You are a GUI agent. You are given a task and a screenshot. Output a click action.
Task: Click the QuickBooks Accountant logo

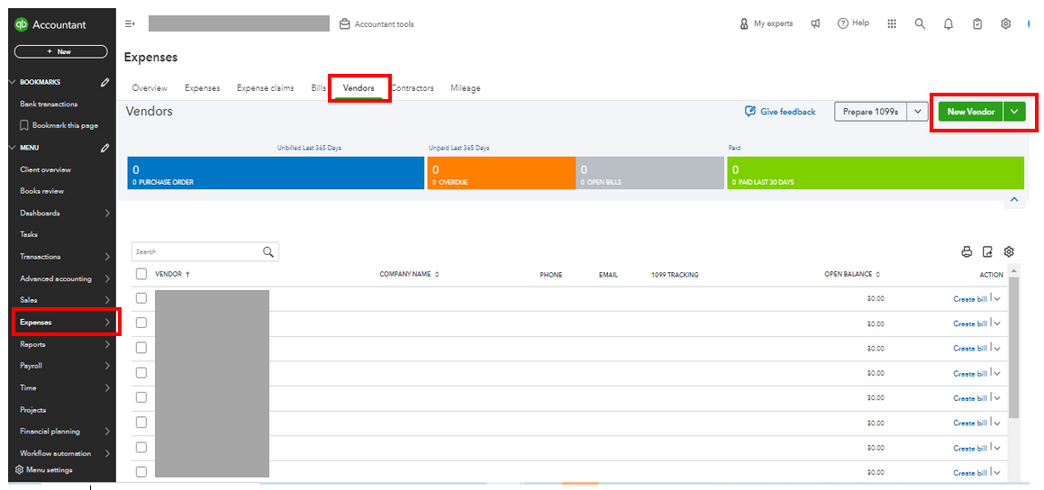tap(51, 25)
